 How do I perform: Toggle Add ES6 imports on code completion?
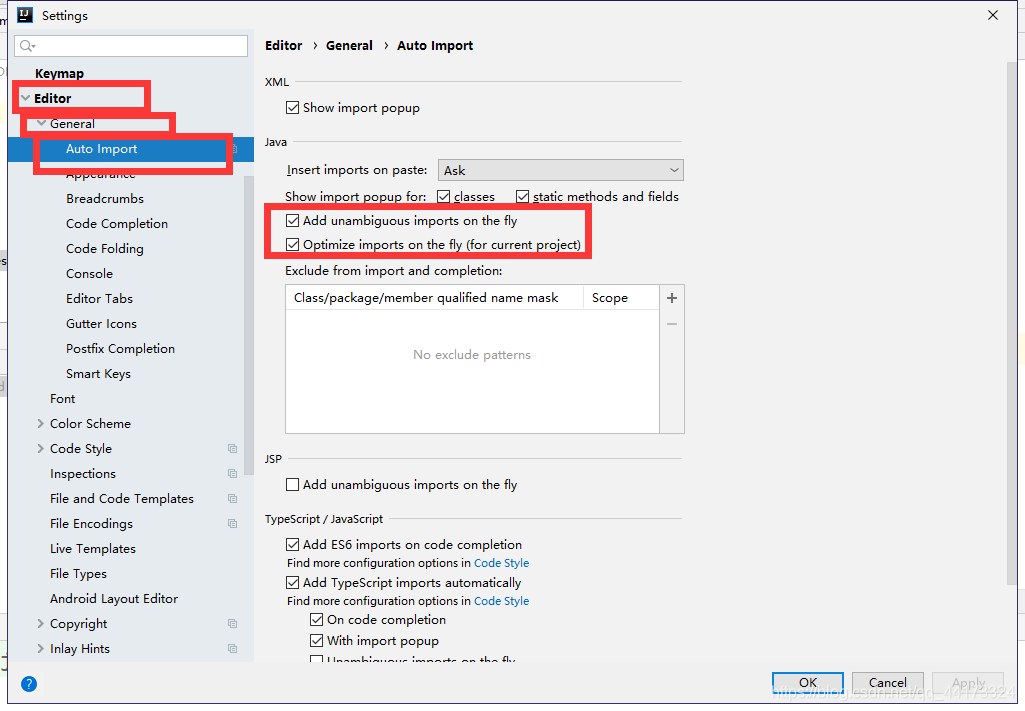point(292,544)
